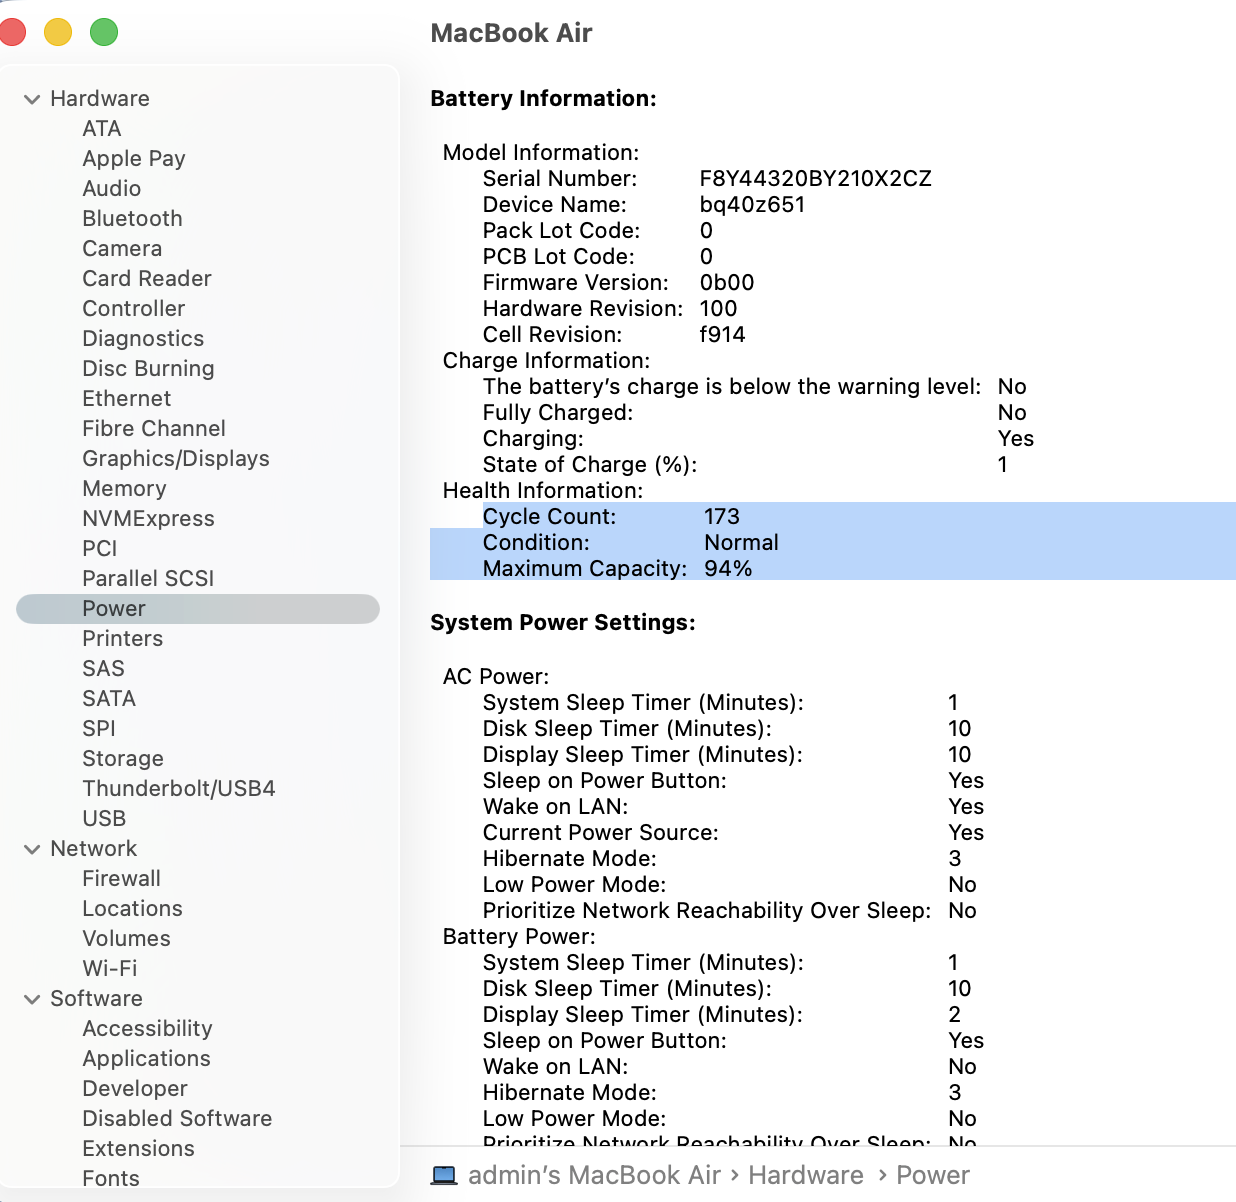Open Wi-Fi under Network
This screenshot has width=1236, height=1202.
[110, 969]
